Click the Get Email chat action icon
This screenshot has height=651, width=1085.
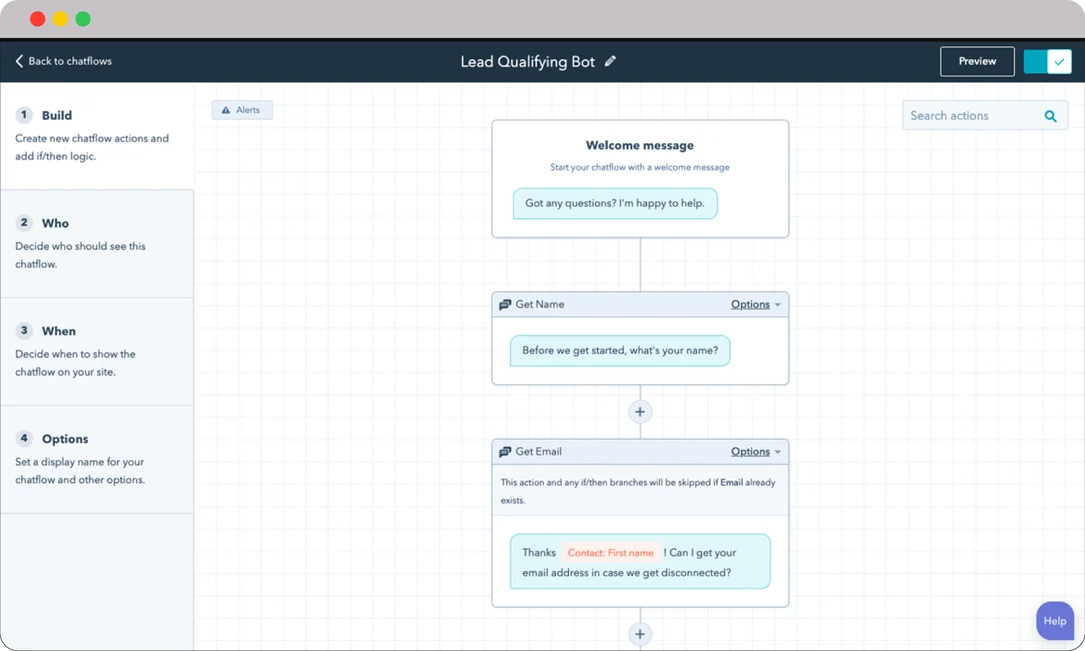(x=505, y=452)
